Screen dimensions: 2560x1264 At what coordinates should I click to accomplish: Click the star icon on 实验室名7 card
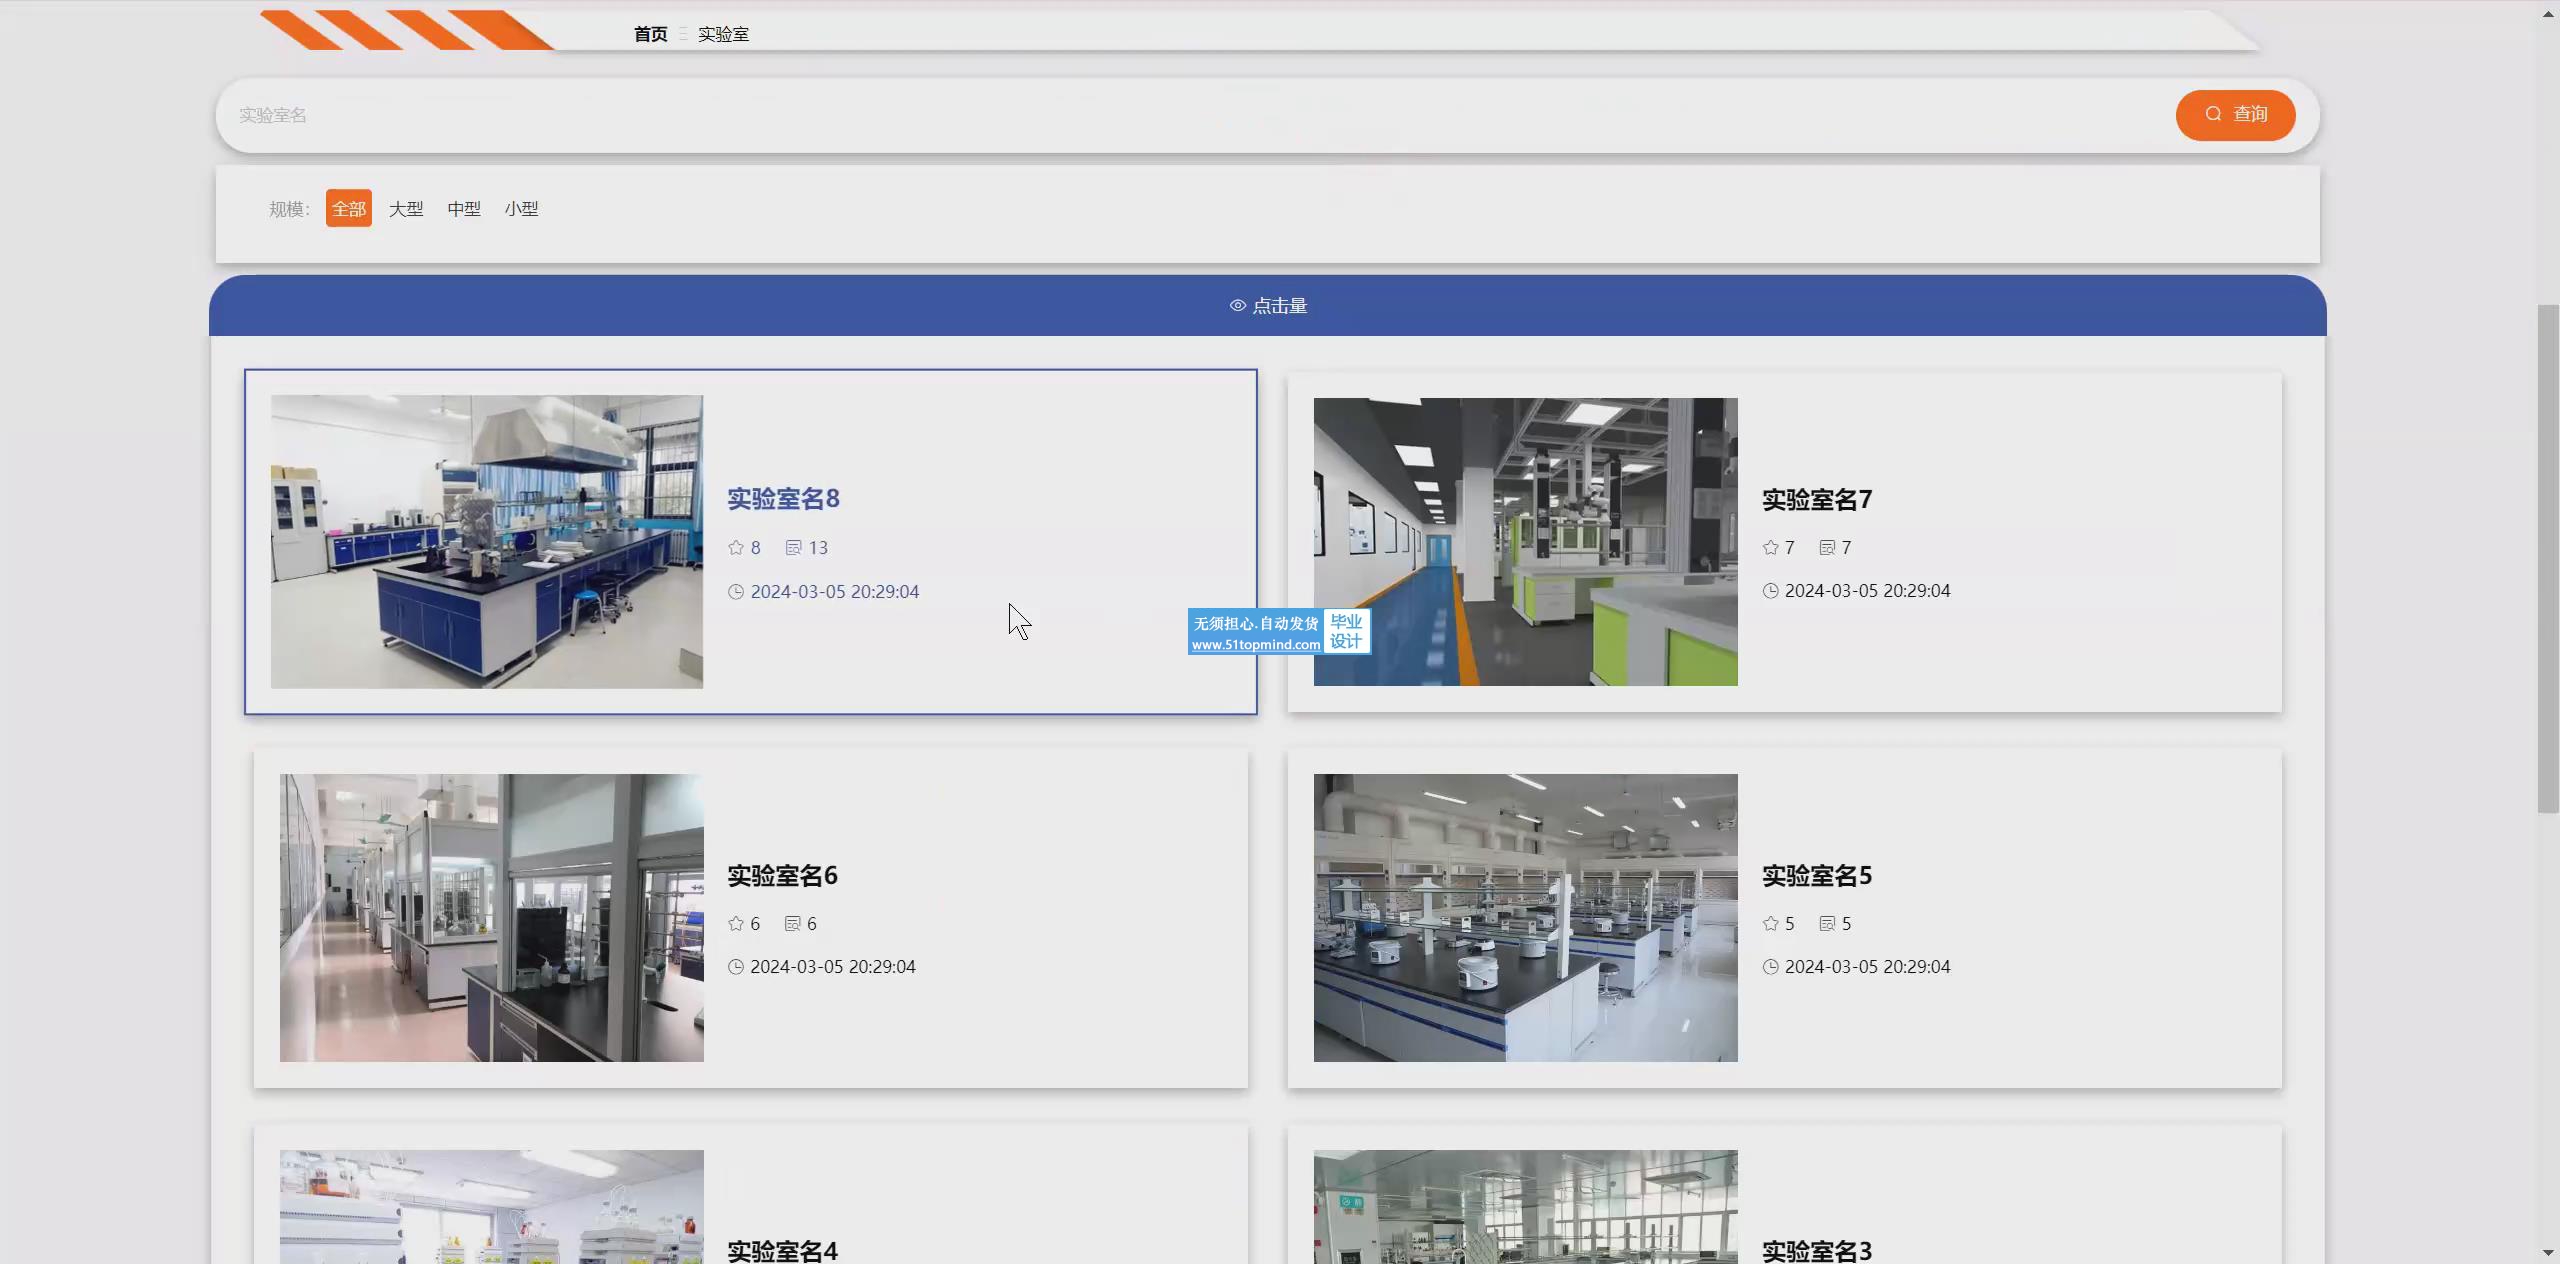click(x=1771, y=548)
